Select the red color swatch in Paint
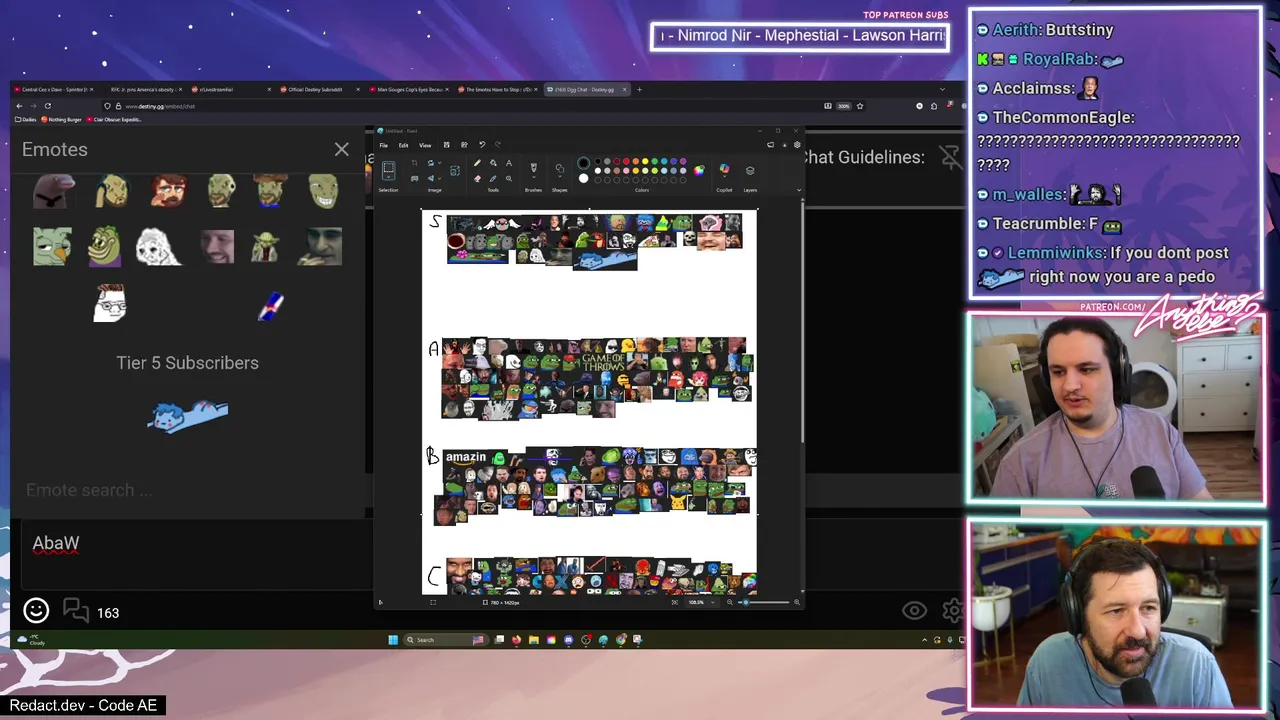This screenshot has height=720, width=1280. (626, 161)
